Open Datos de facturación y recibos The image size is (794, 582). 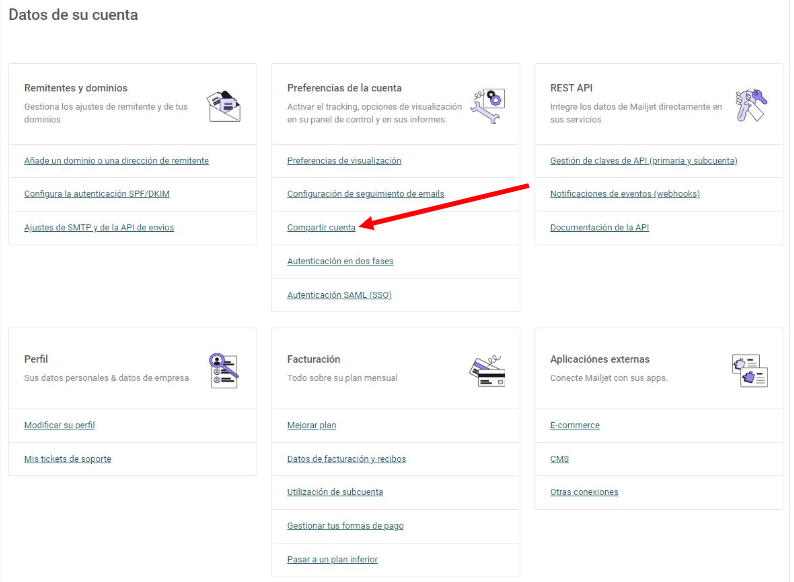pos(346,458)
